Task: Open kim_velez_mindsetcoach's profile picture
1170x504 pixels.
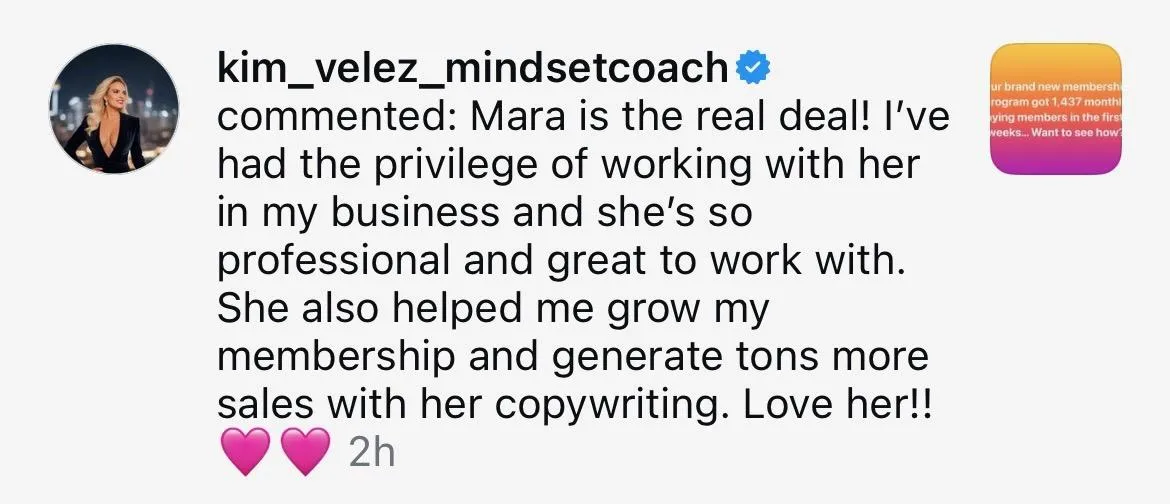Action: pyautogui.click(x=113, y=109)
